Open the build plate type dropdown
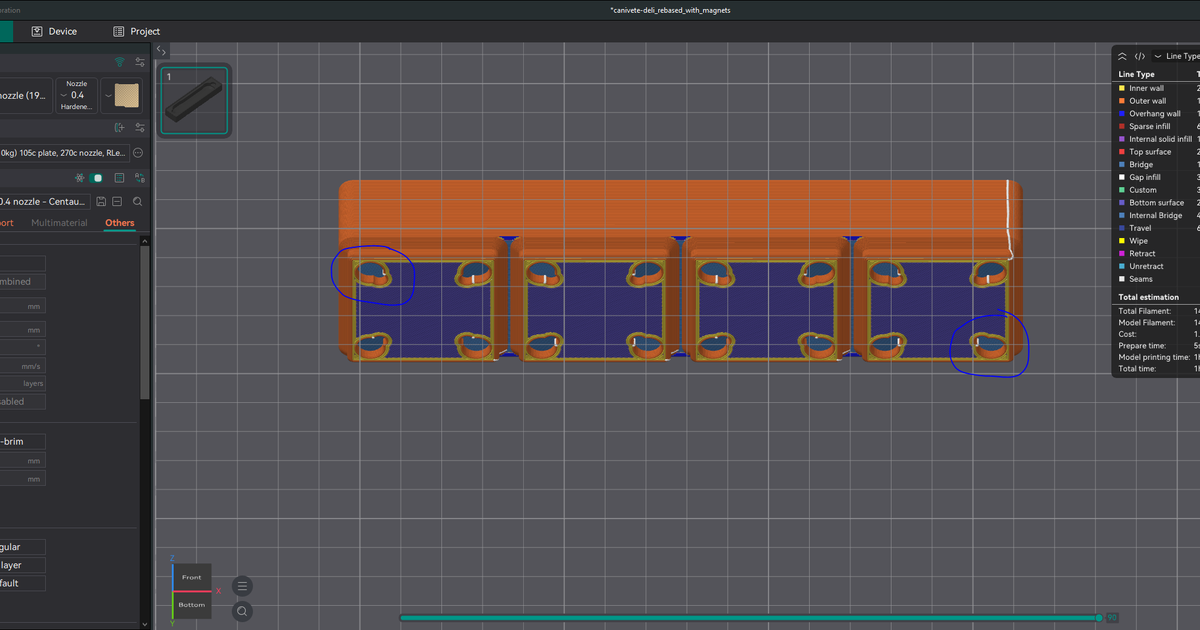The image size is (1200, 630). click(122, 96)
